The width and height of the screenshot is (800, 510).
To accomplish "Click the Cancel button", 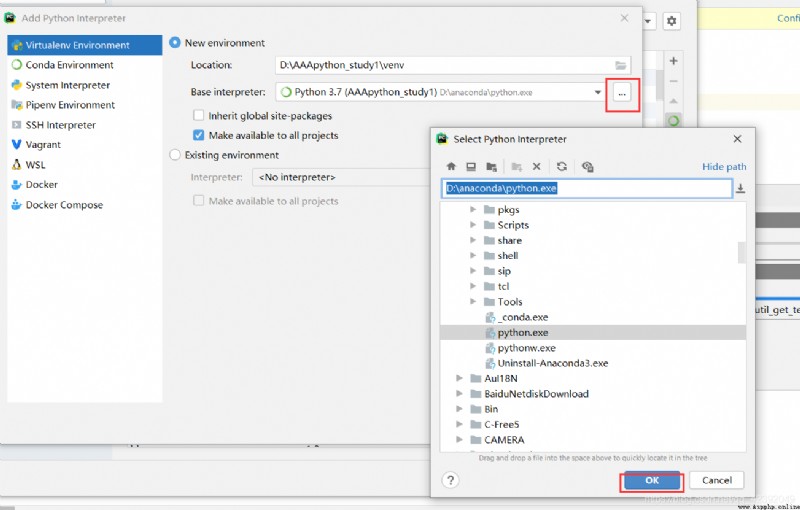I will [716, 480].
